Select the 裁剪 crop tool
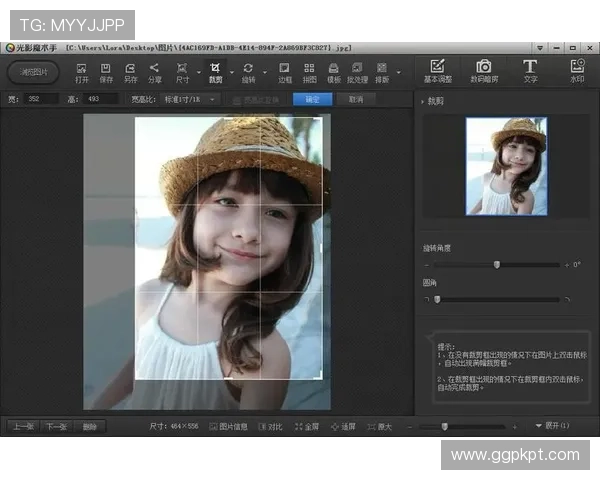 (215, 73)
